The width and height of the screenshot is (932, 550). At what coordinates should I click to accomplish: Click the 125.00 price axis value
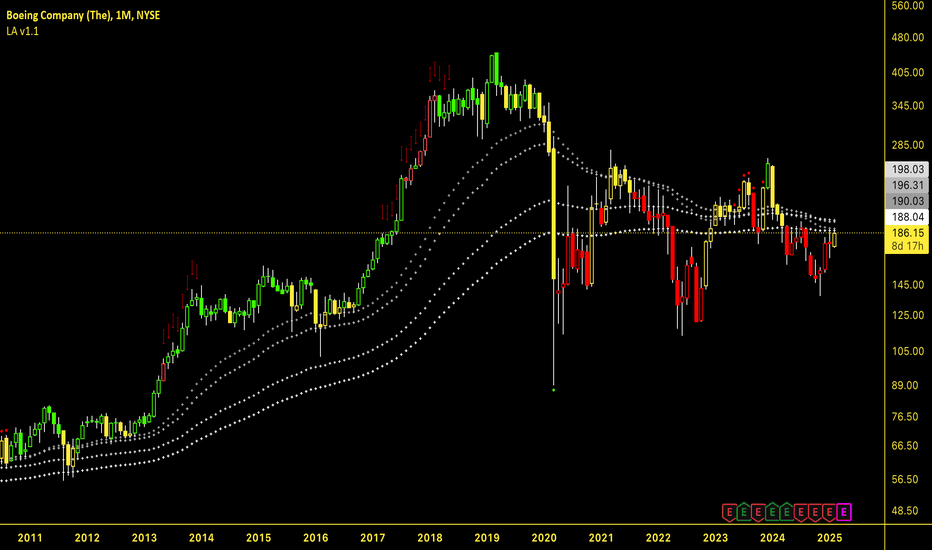(908, 316)
